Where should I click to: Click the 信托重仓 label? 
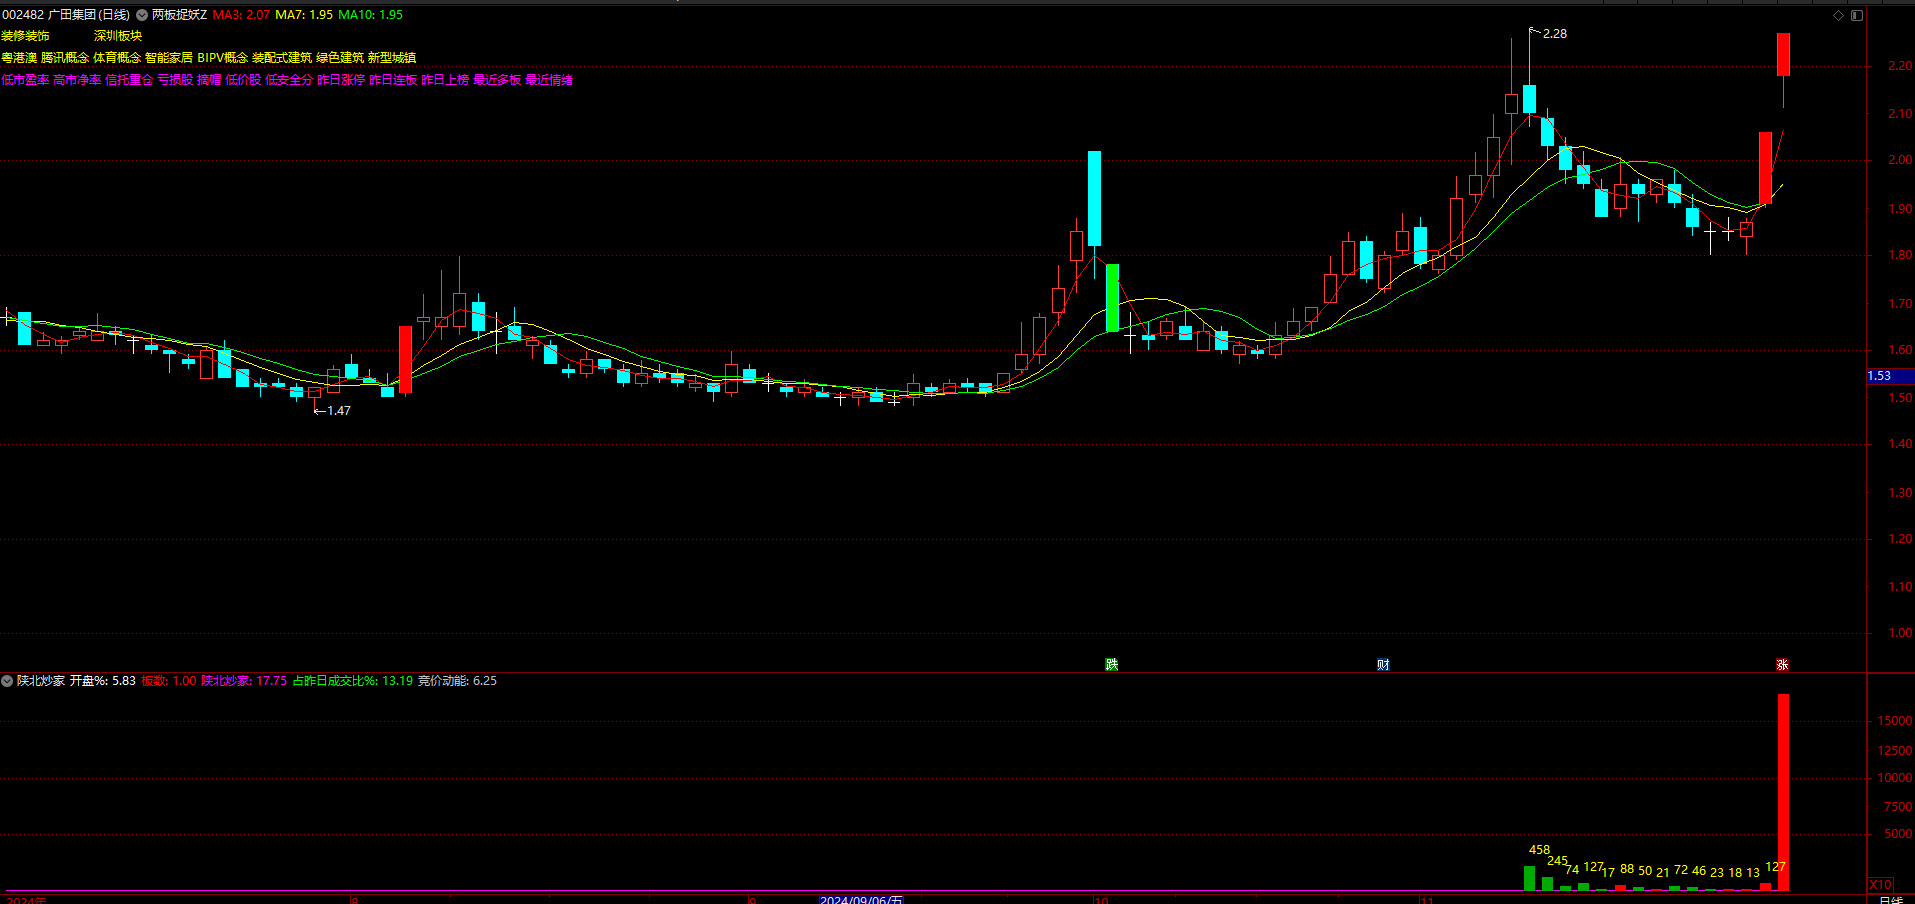tap(129, 80)
